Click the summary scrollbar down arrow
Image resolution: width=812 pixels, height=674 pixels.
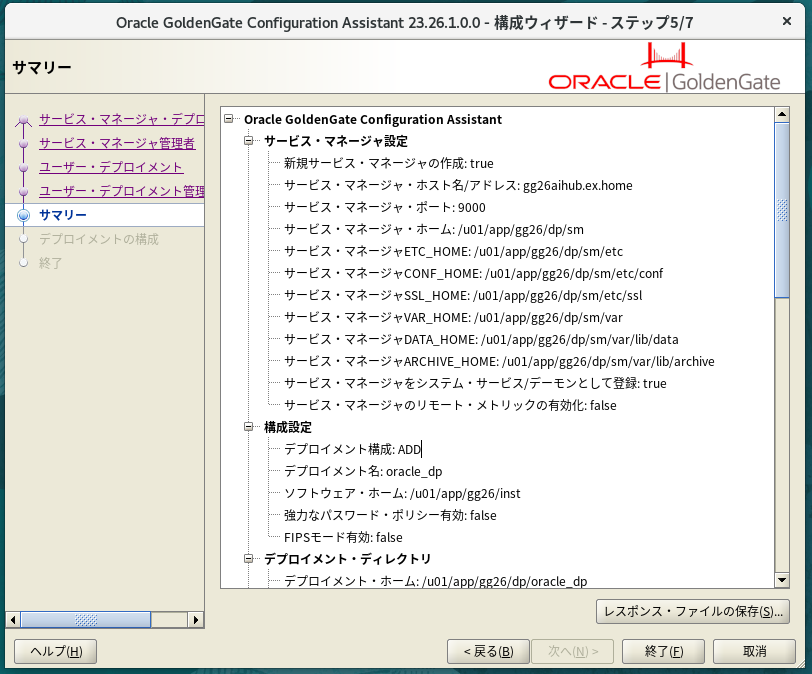point(782,579)
